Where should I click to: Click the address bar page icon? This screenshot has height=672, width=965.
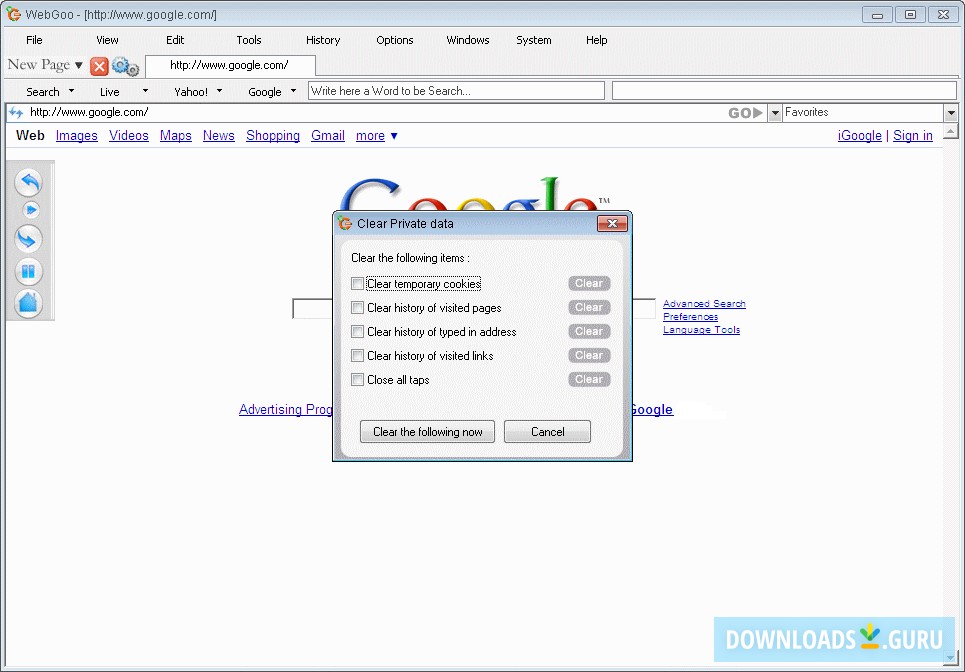coord(16,113)
